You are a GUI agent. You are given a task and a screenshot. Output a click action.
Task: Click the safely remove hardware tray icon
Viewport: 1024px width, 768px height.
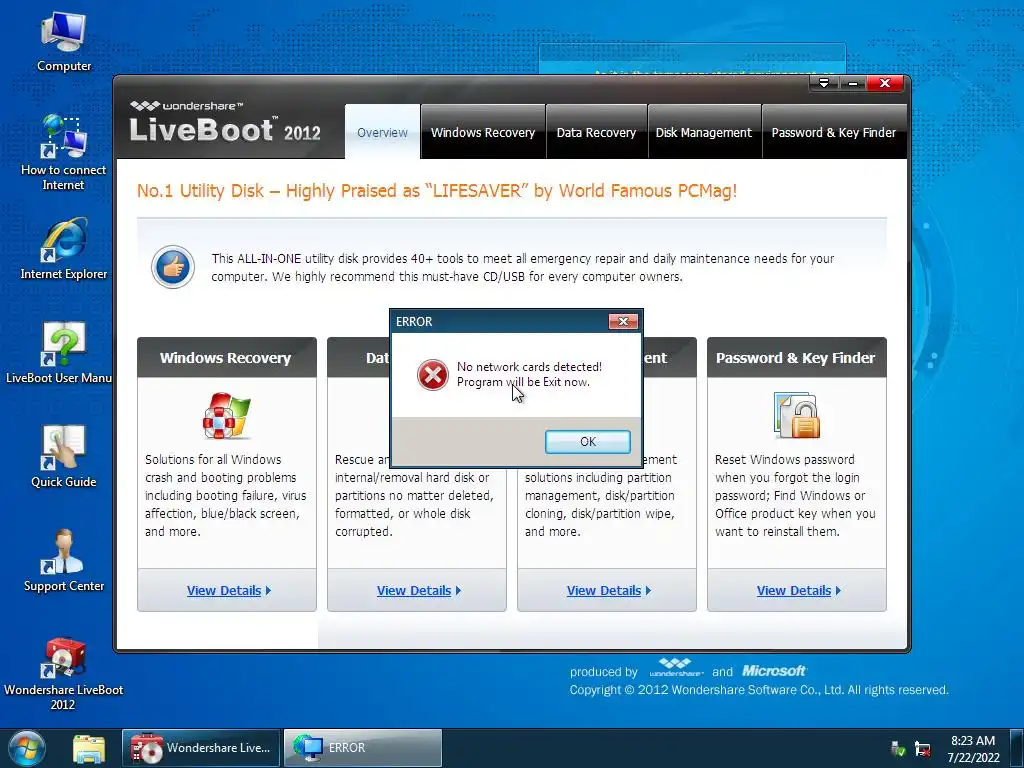[x=898, y=748]
